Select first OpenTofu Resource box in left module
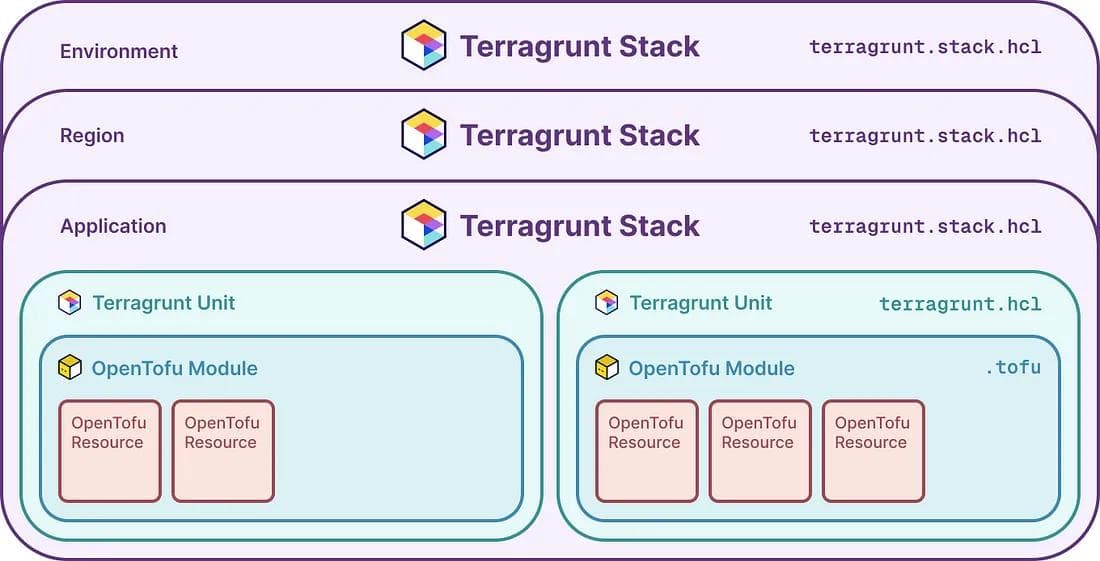1100x561 pixels. pos(109,451)
